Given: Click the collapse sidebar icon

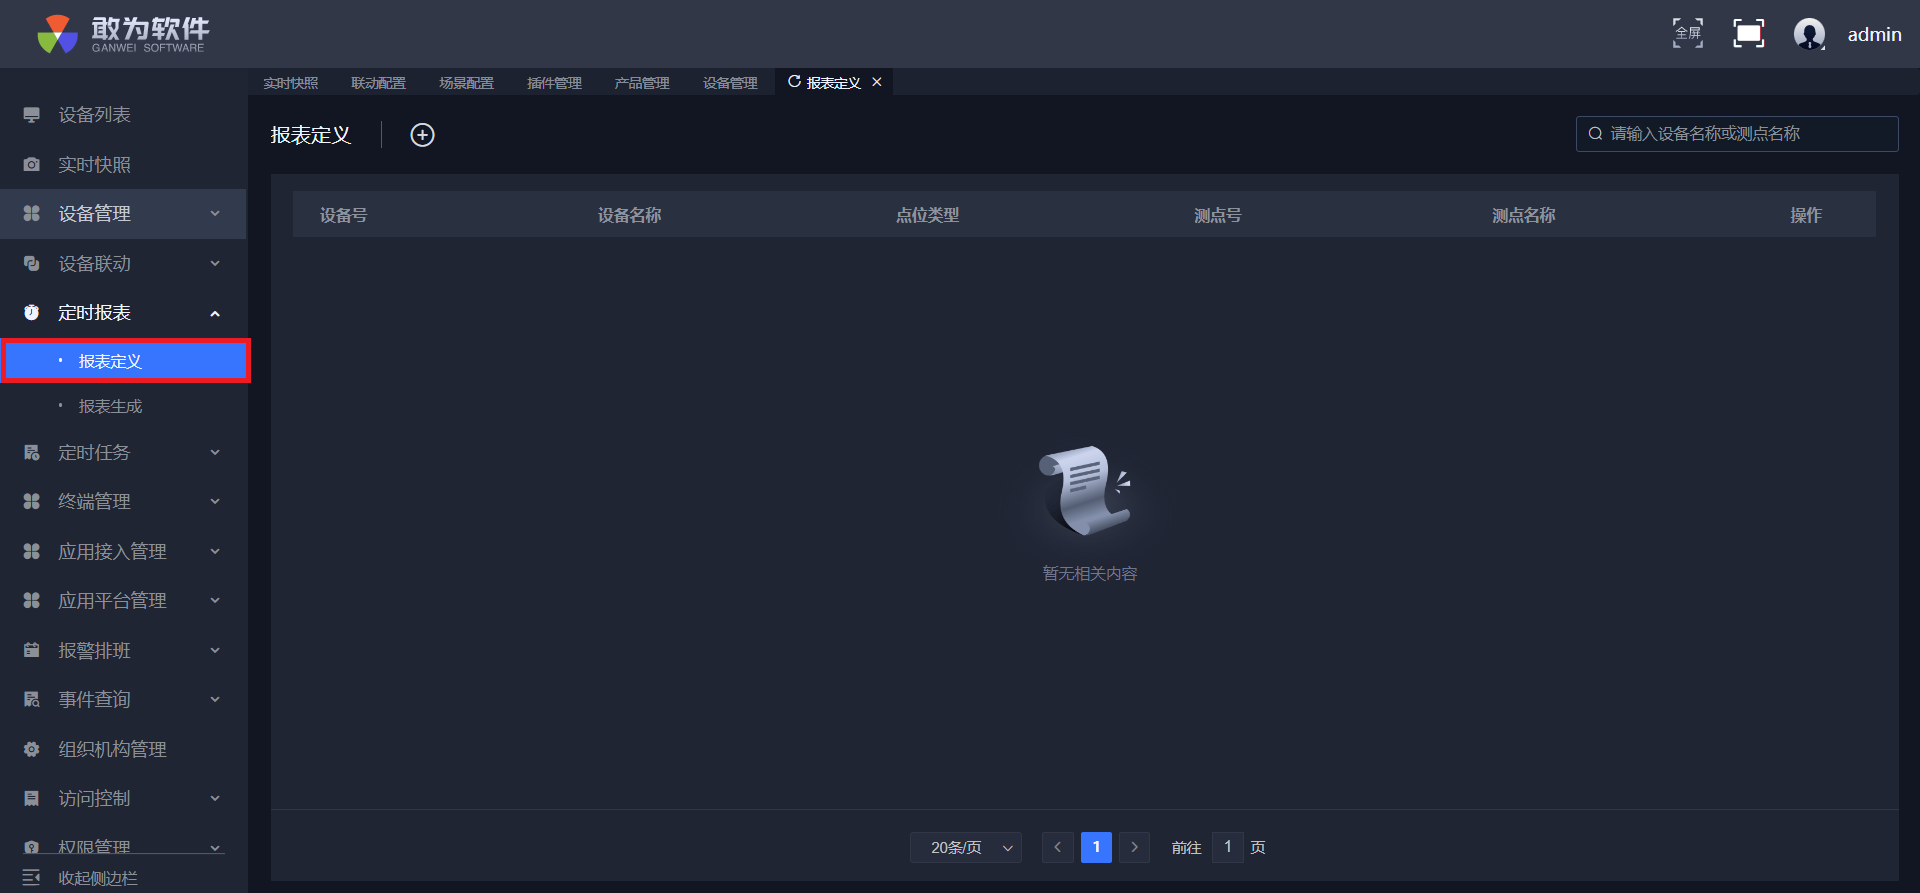Looking at the screenshot, I should [x=31, y=877].
